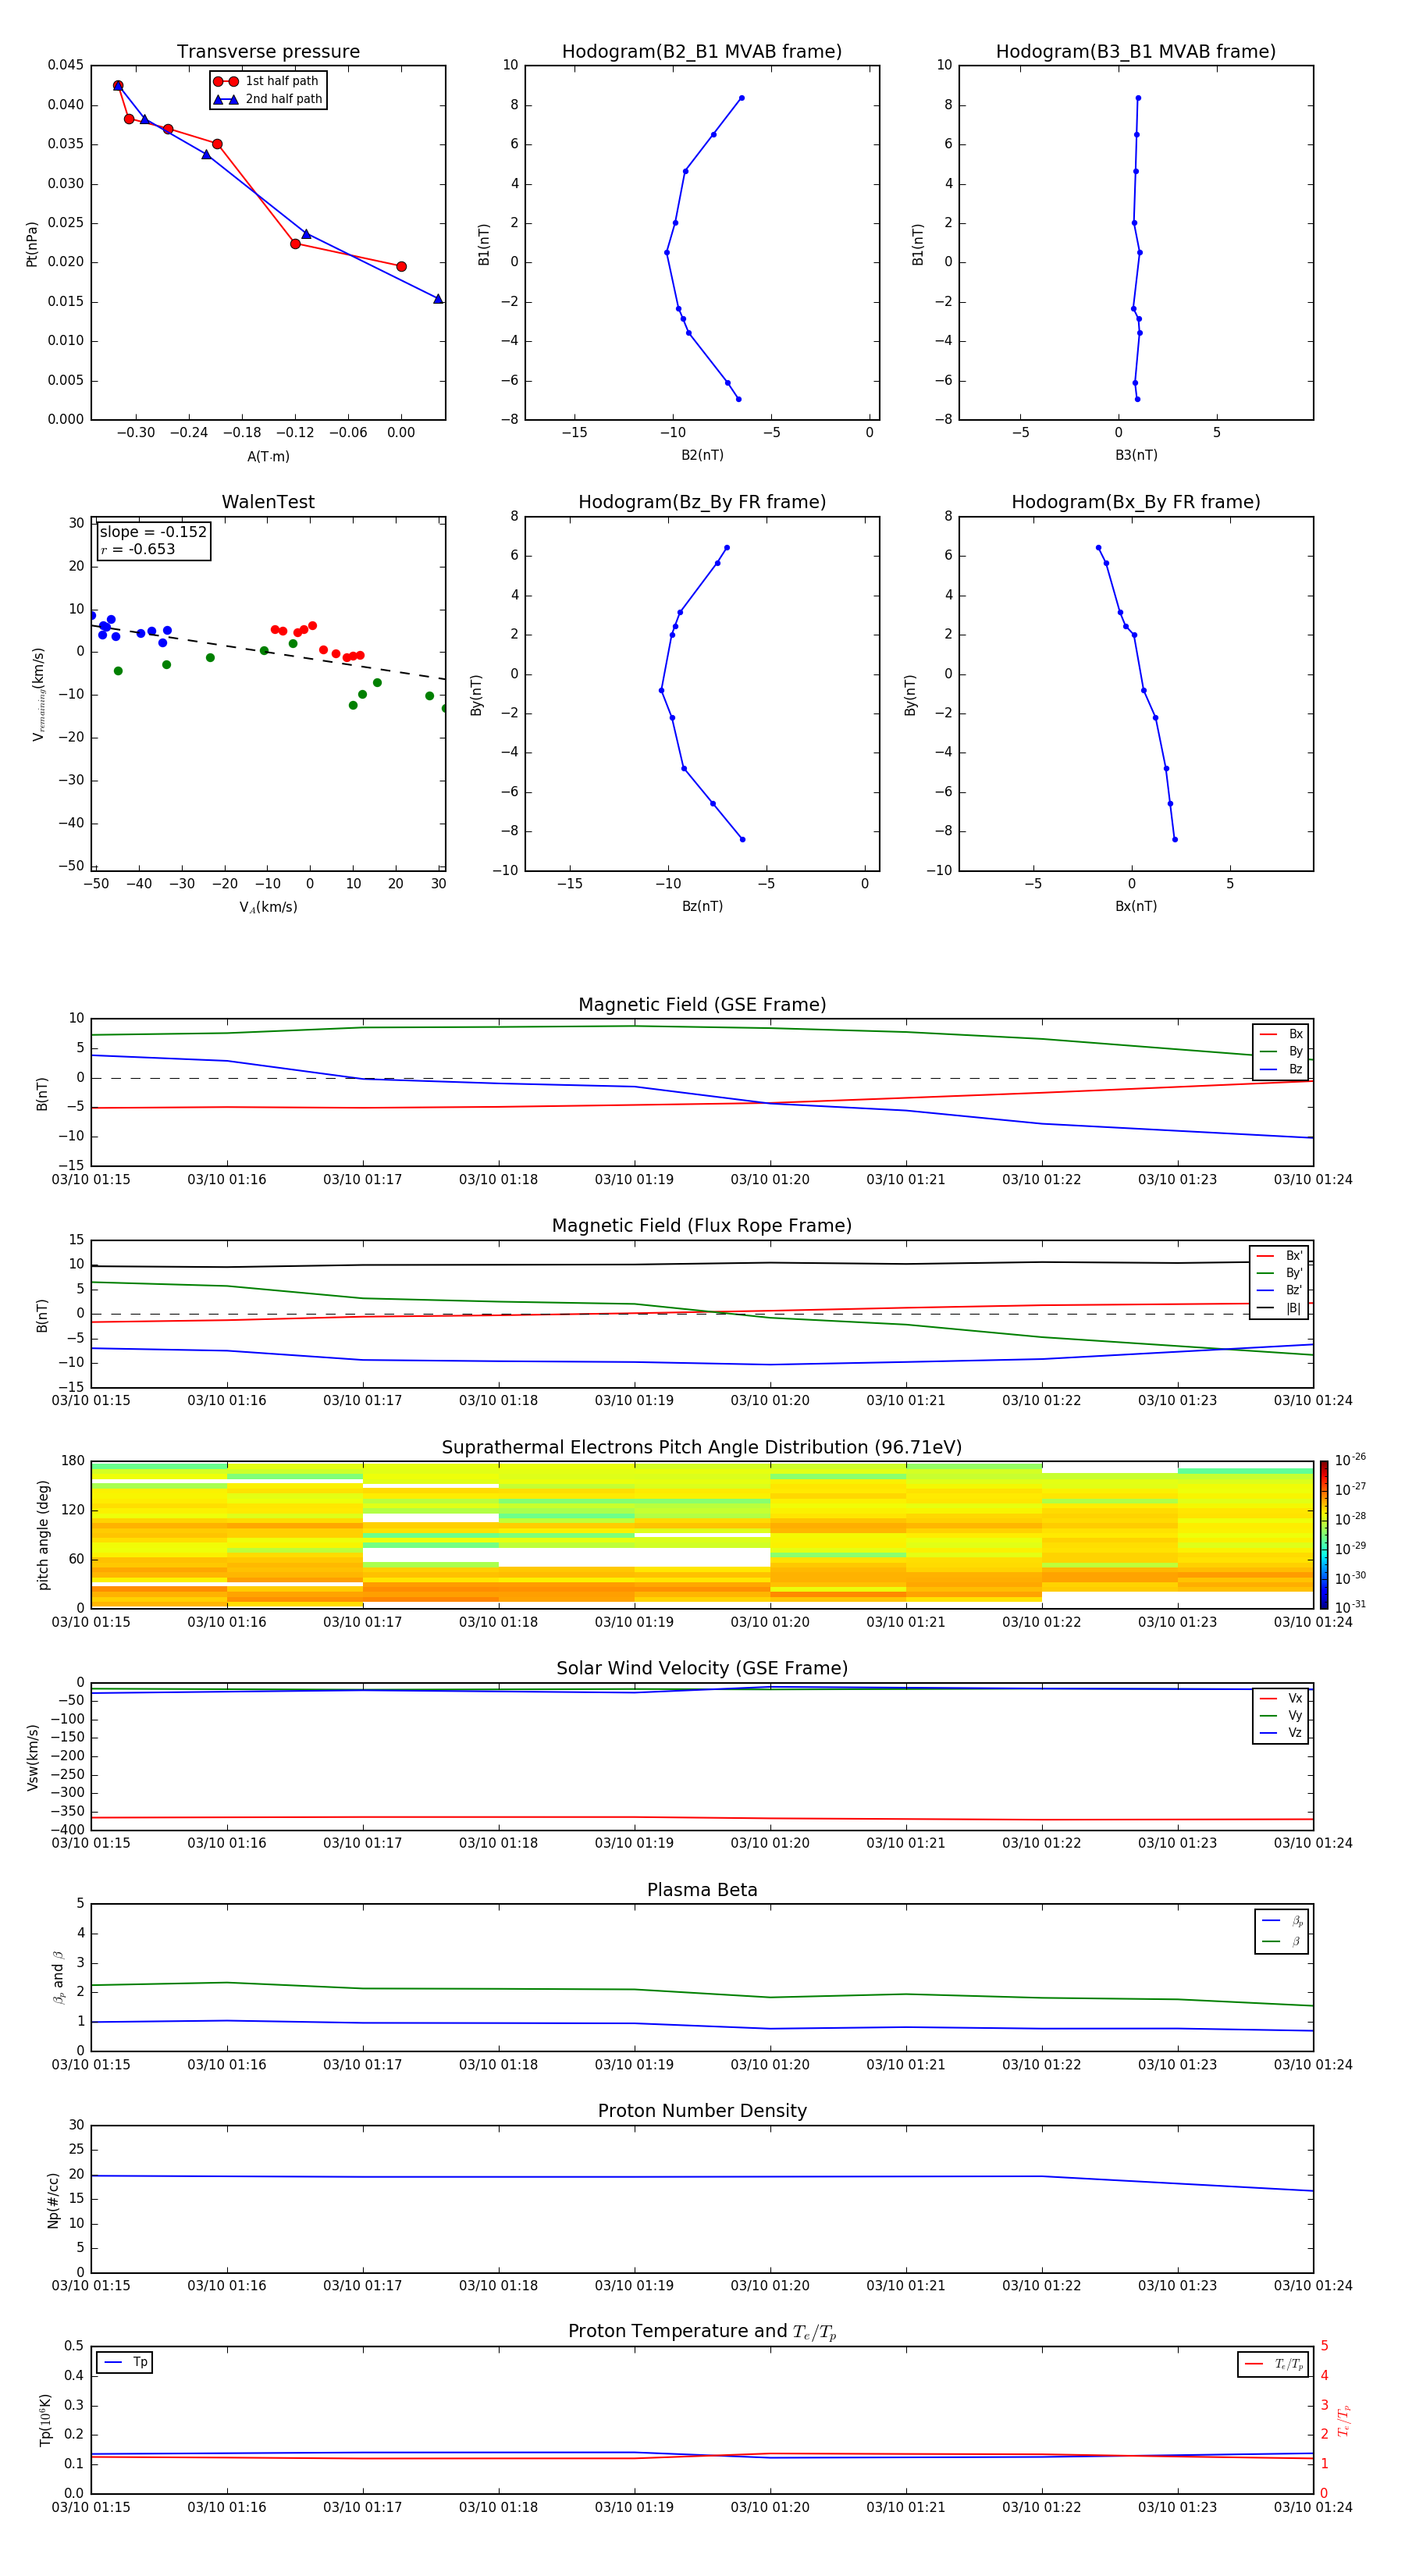
Task: Click the "Hodogram(B3_B1 MVAB frame)" title
Action: pos(1136,52)
